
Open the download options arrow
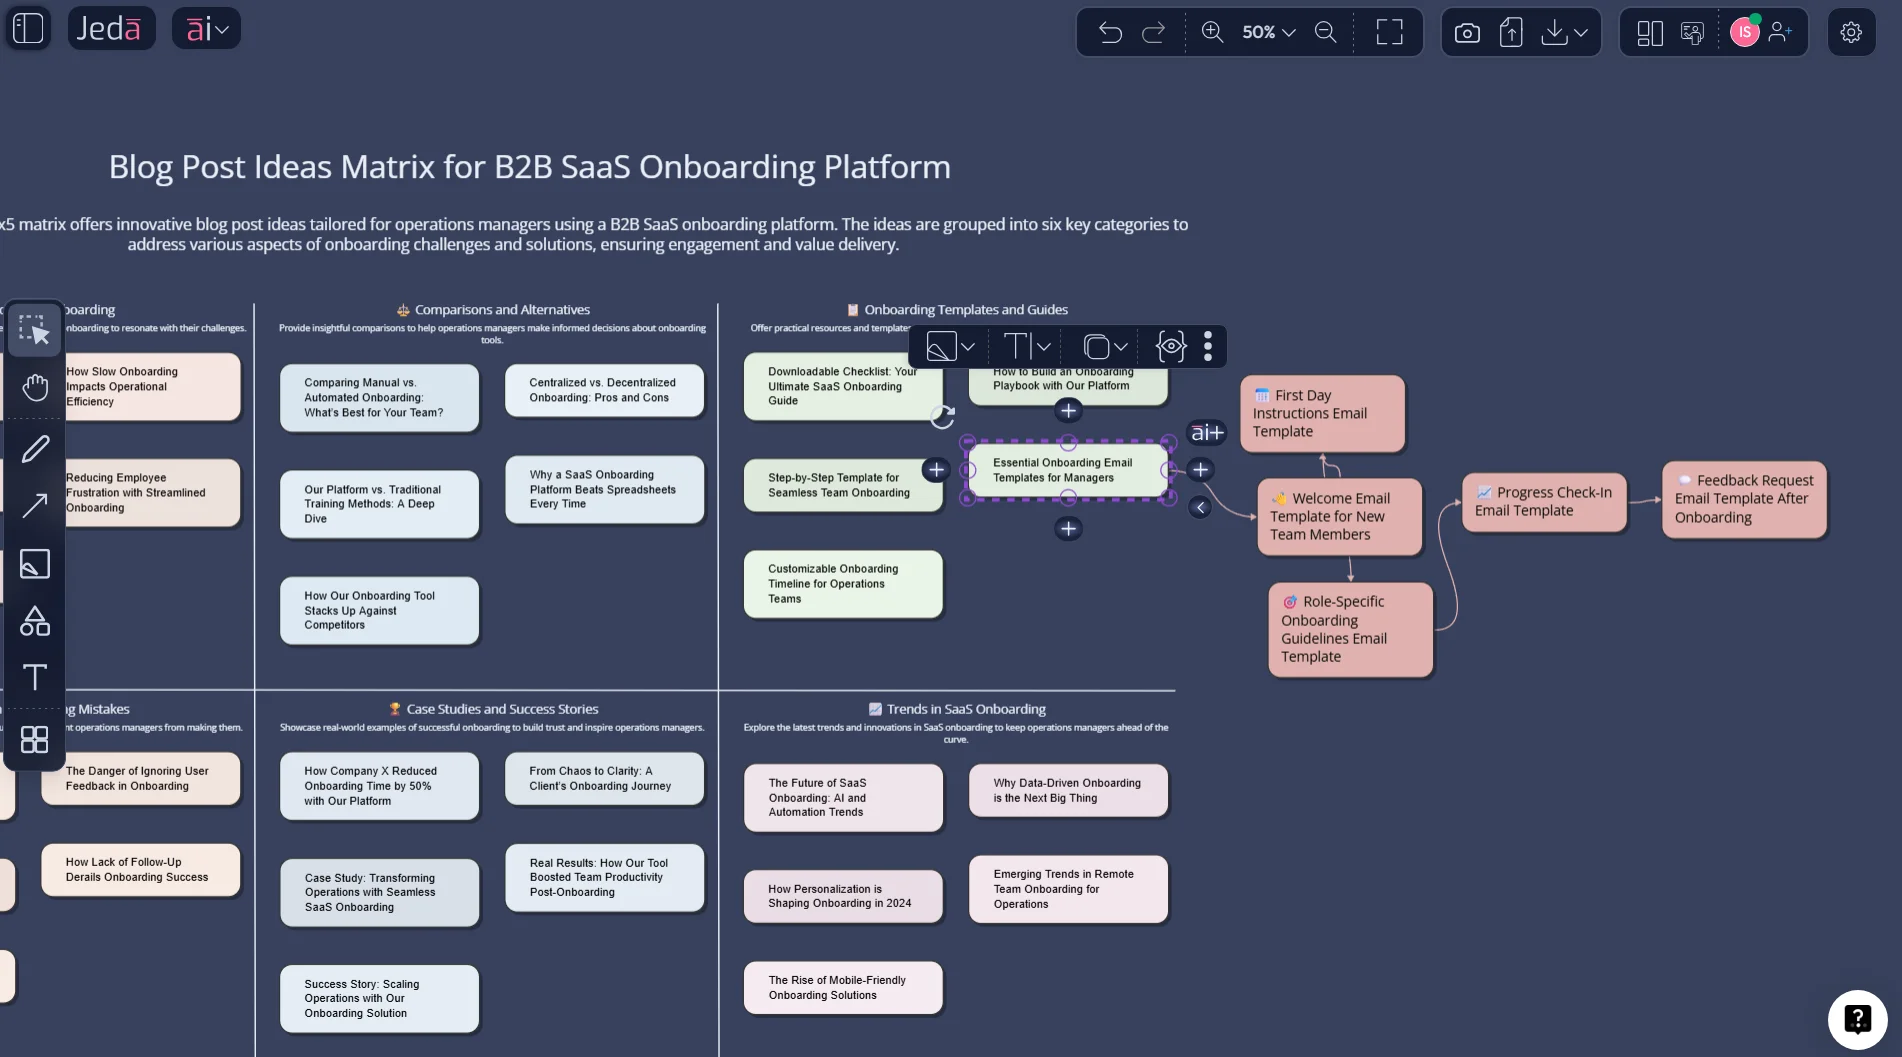[x=1581, y=33]
